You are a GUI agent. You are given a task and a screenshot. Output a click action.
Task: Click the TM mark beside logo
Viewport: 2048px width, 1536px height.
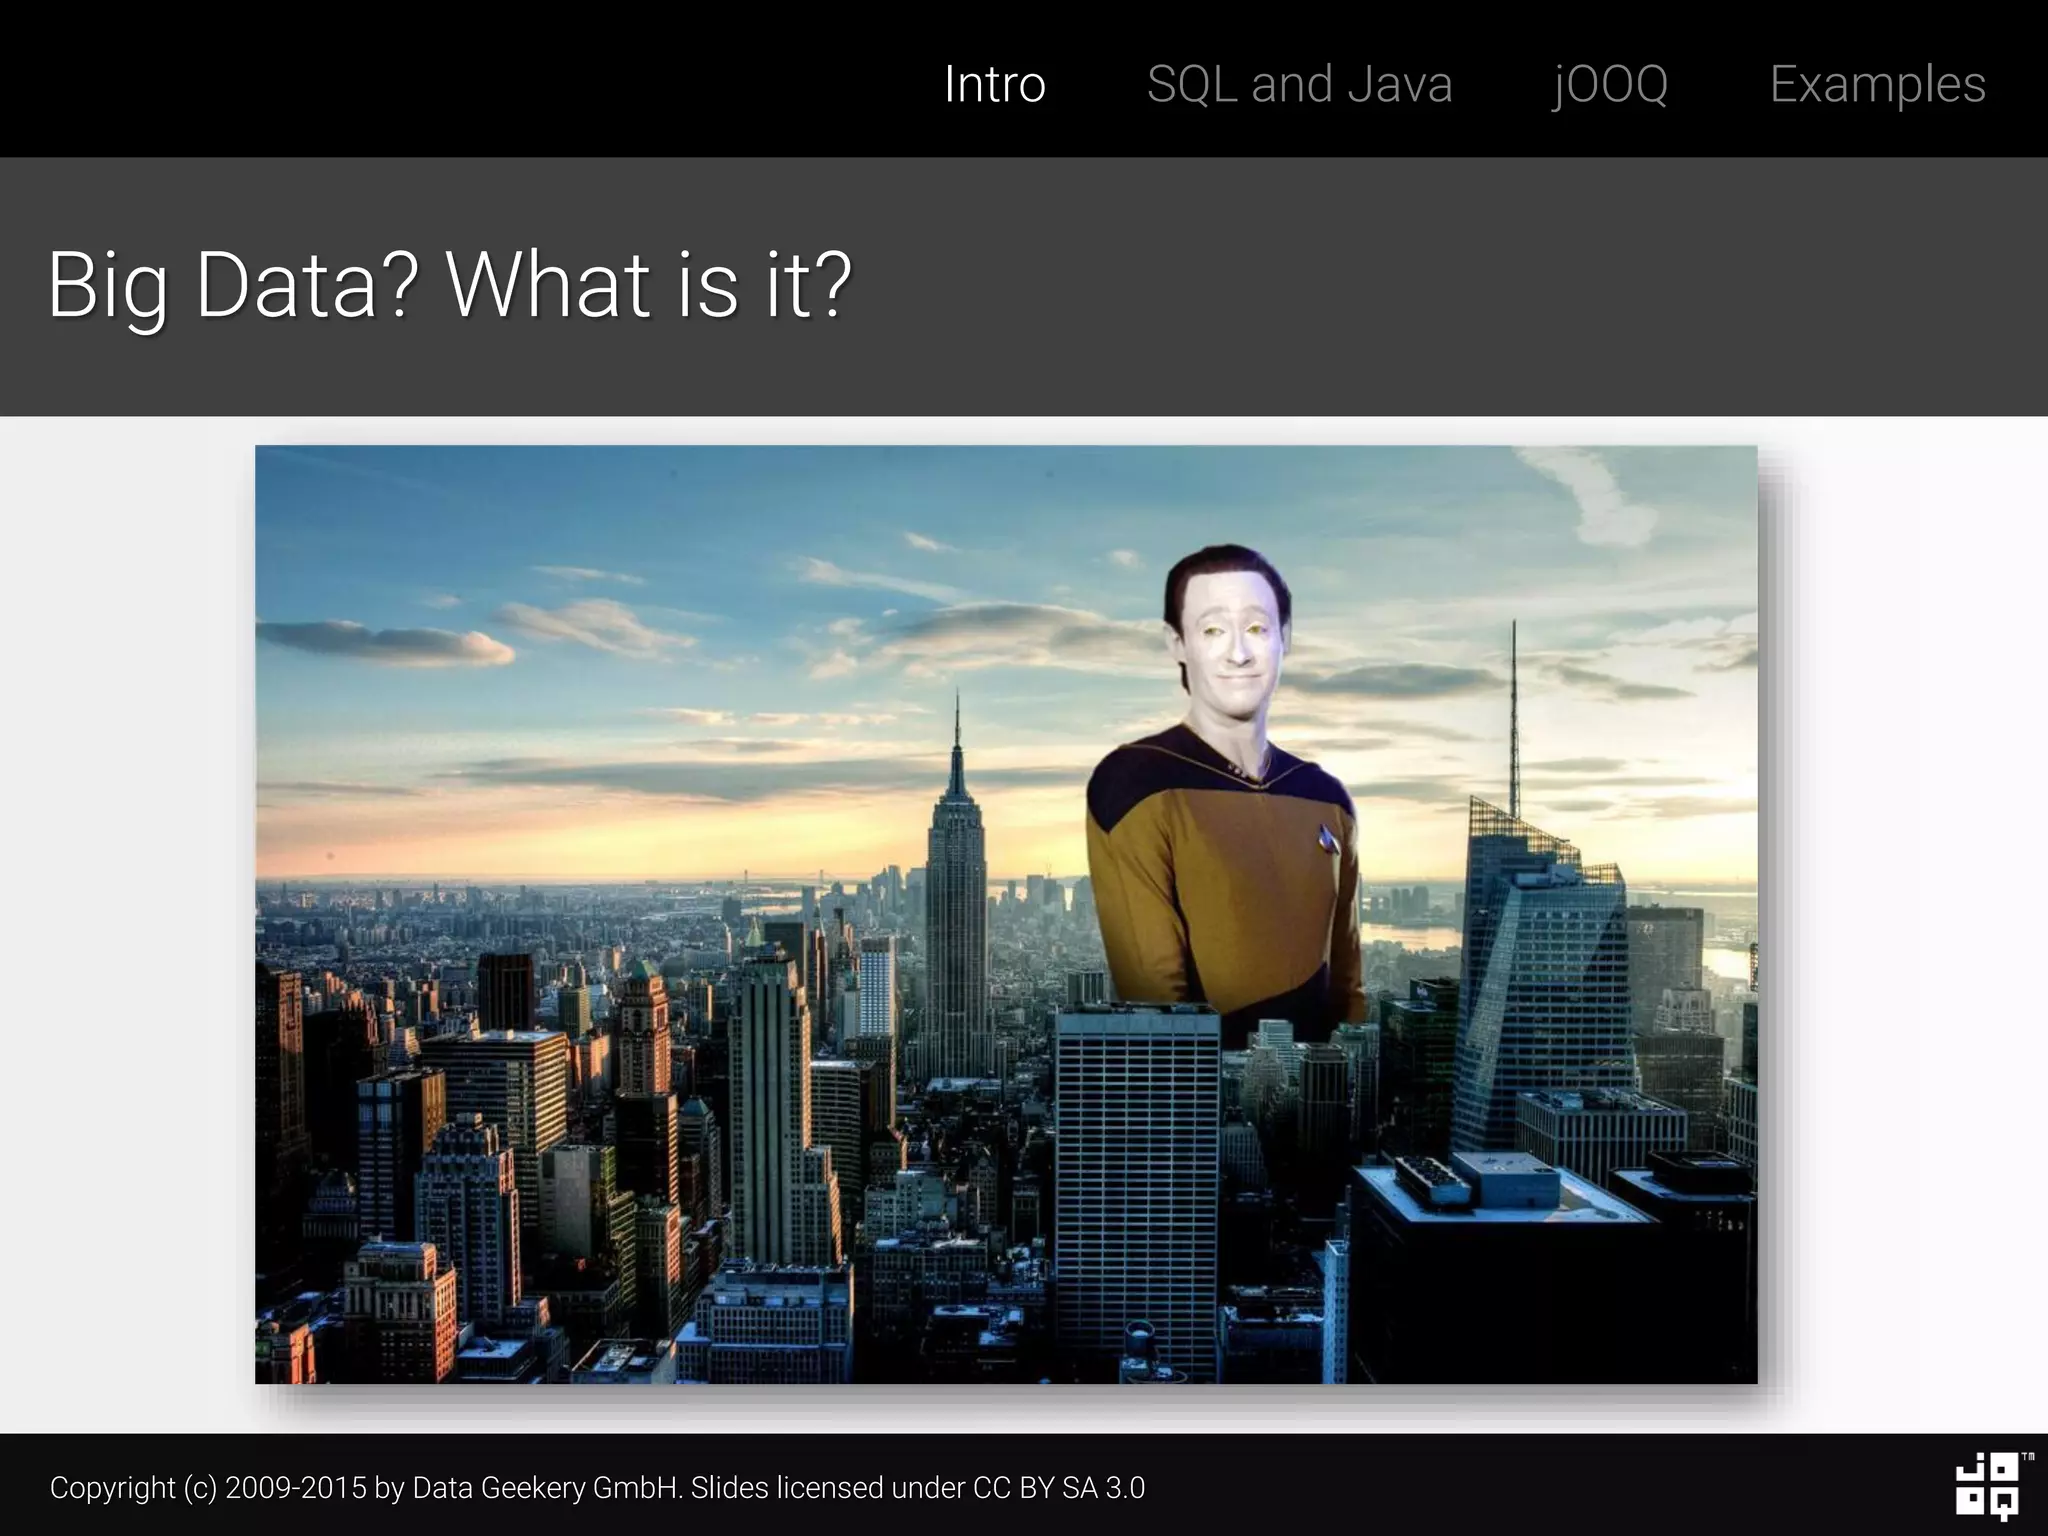coord(2027,1457)
